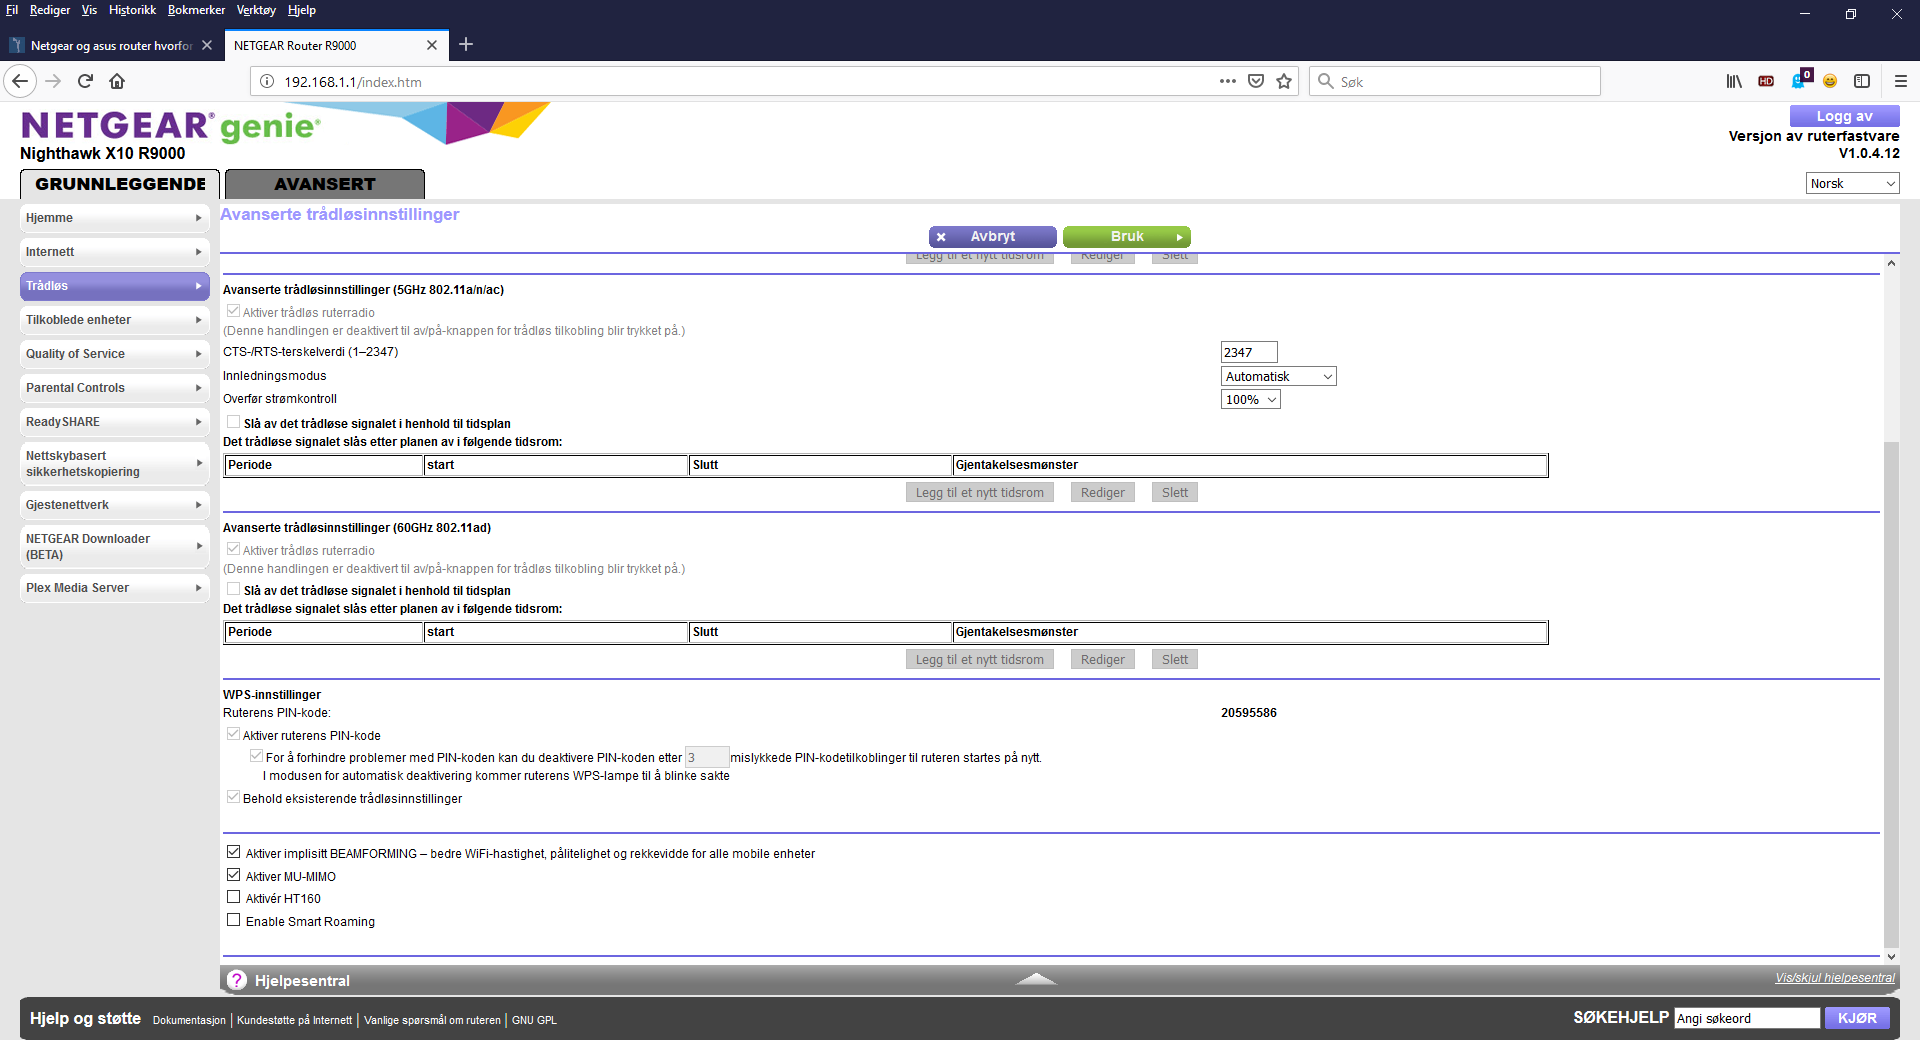Bookmark this page with the star icon
Image resolution: width=1920 pixels, height=1040 pixels.
pos(1284,81)
